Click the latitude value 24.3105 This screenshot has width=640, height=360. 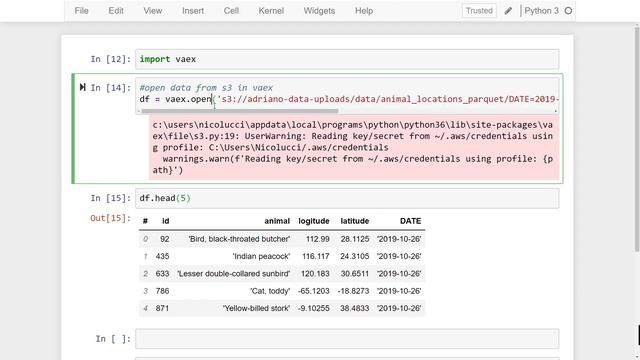coord(355,256)
